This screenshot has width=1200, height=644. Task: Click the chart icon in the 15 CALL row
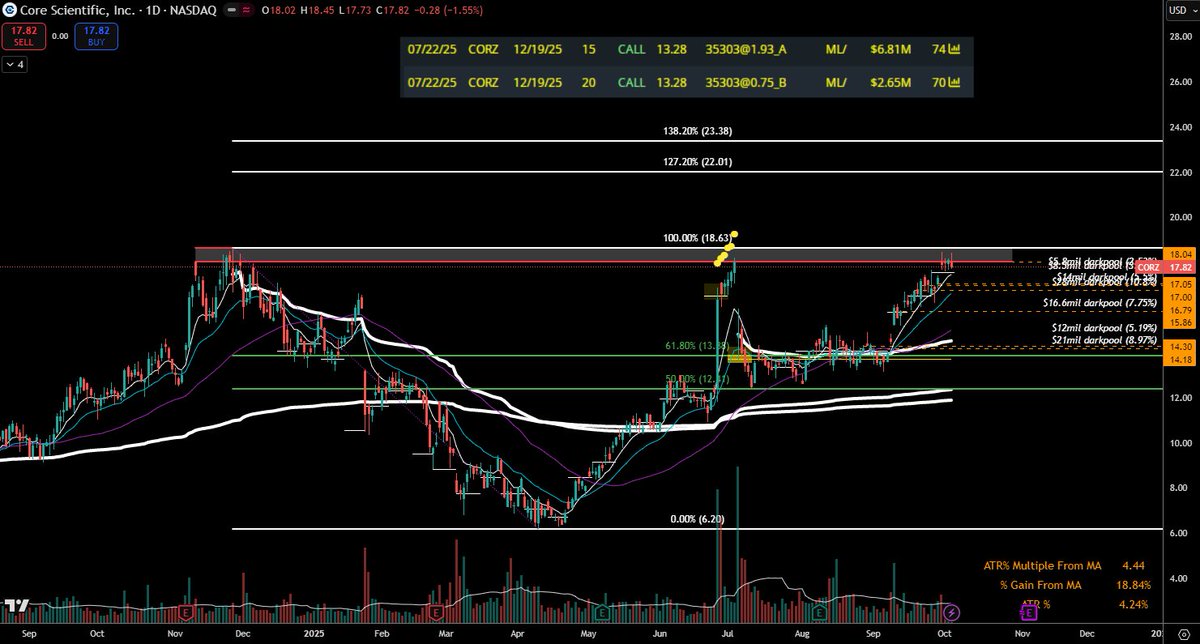954,48
